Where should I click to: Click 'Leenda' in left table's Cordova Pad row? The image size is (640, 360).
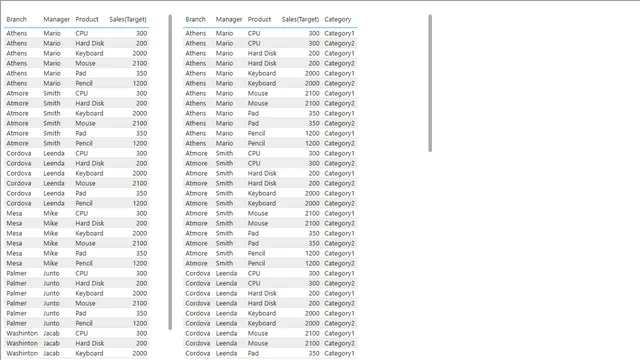coord(54,193)
